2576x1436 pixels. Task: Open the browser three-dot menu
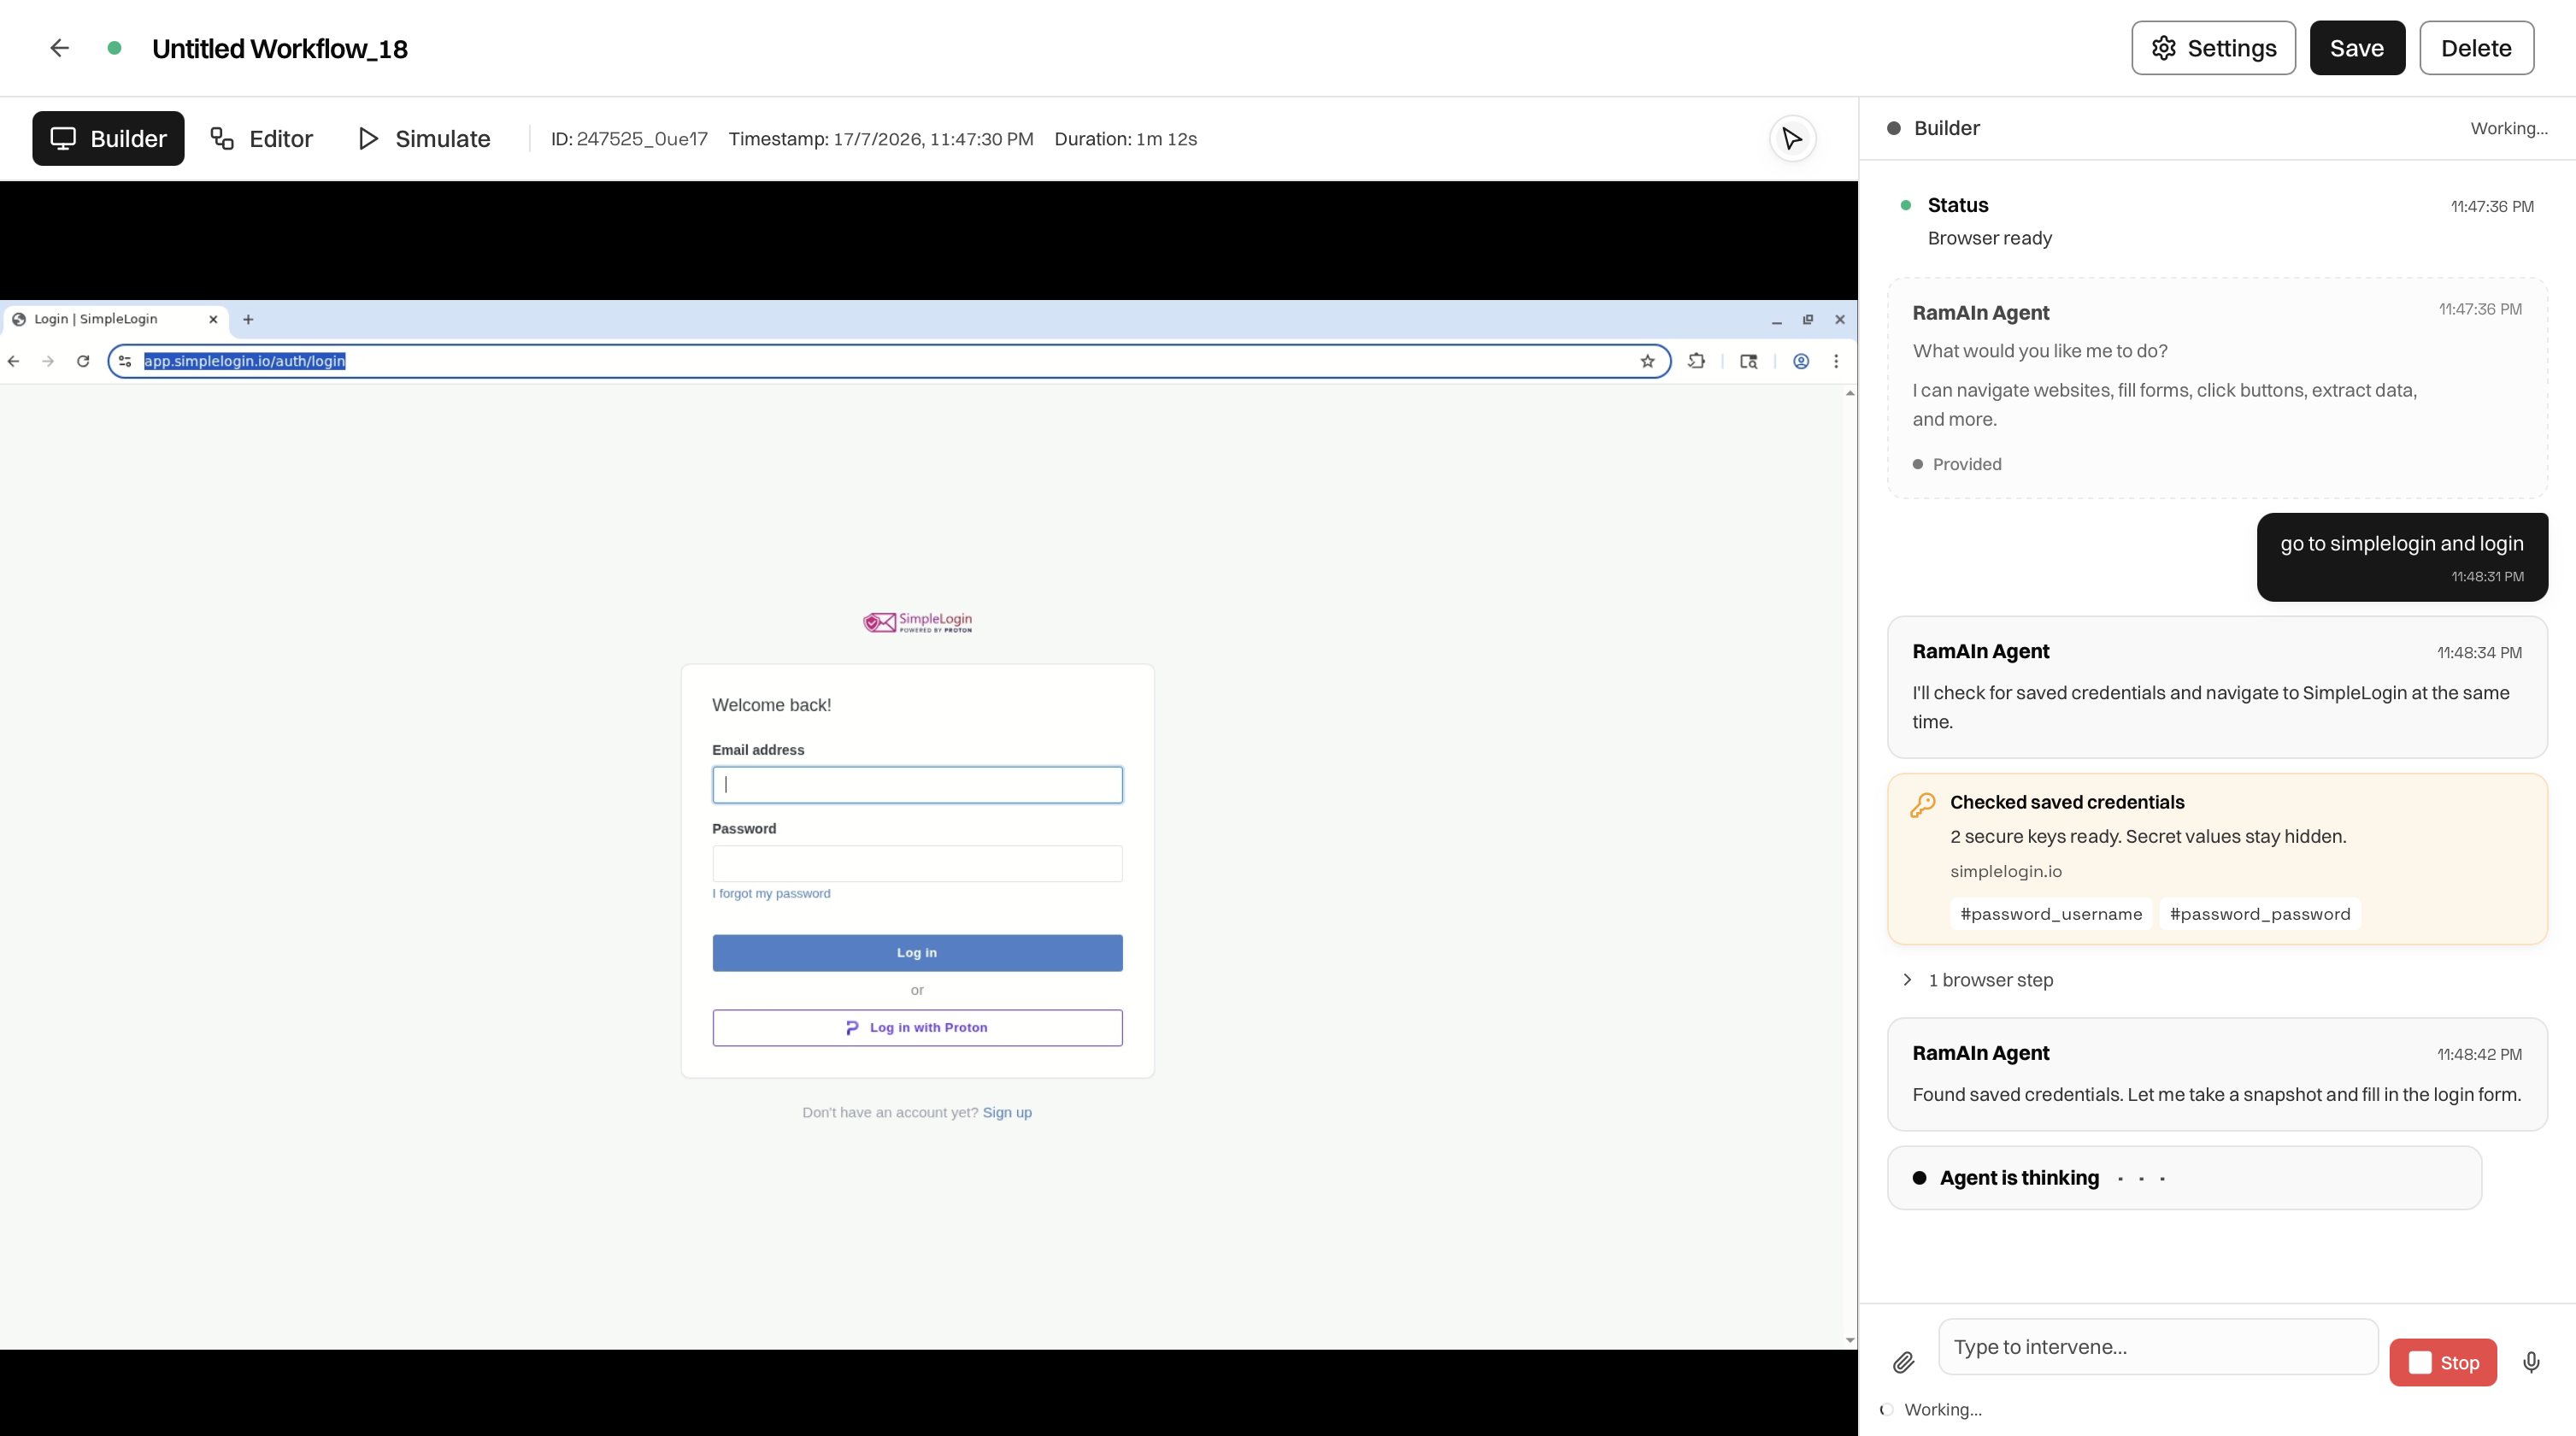(1836, 361)
